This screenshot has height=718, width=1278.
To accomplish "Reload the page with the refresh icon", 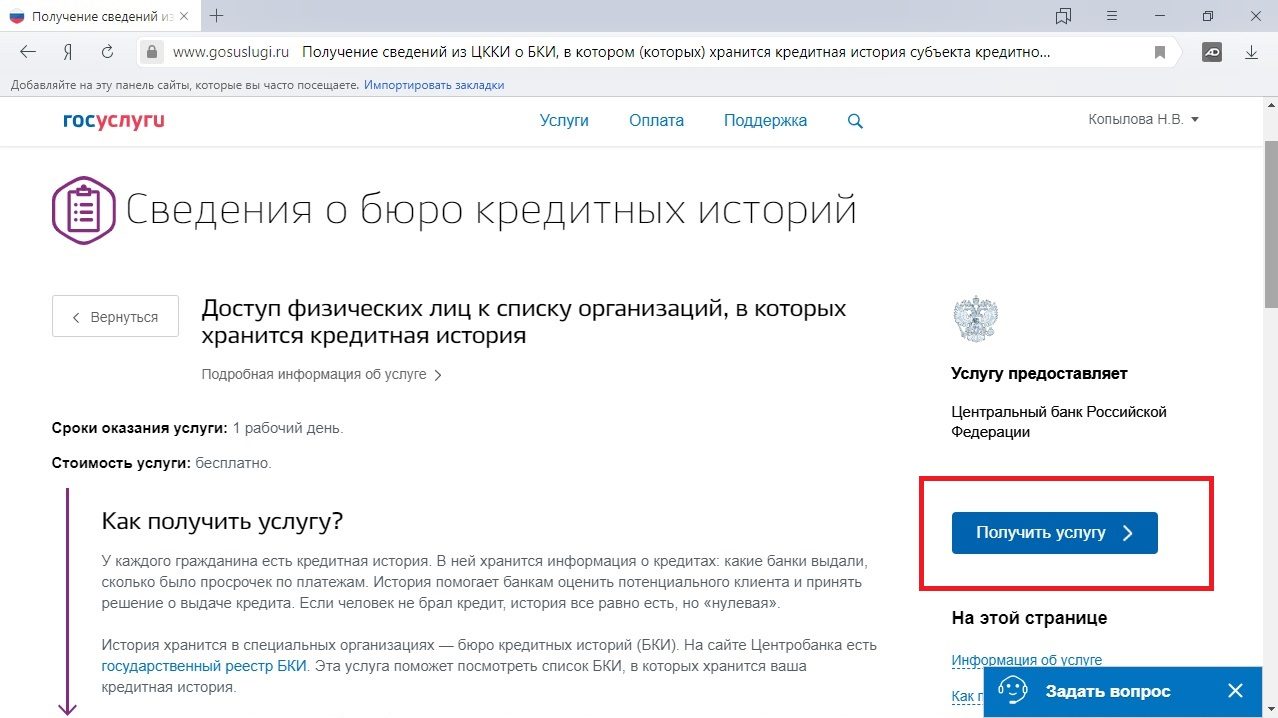I will 107,52.
